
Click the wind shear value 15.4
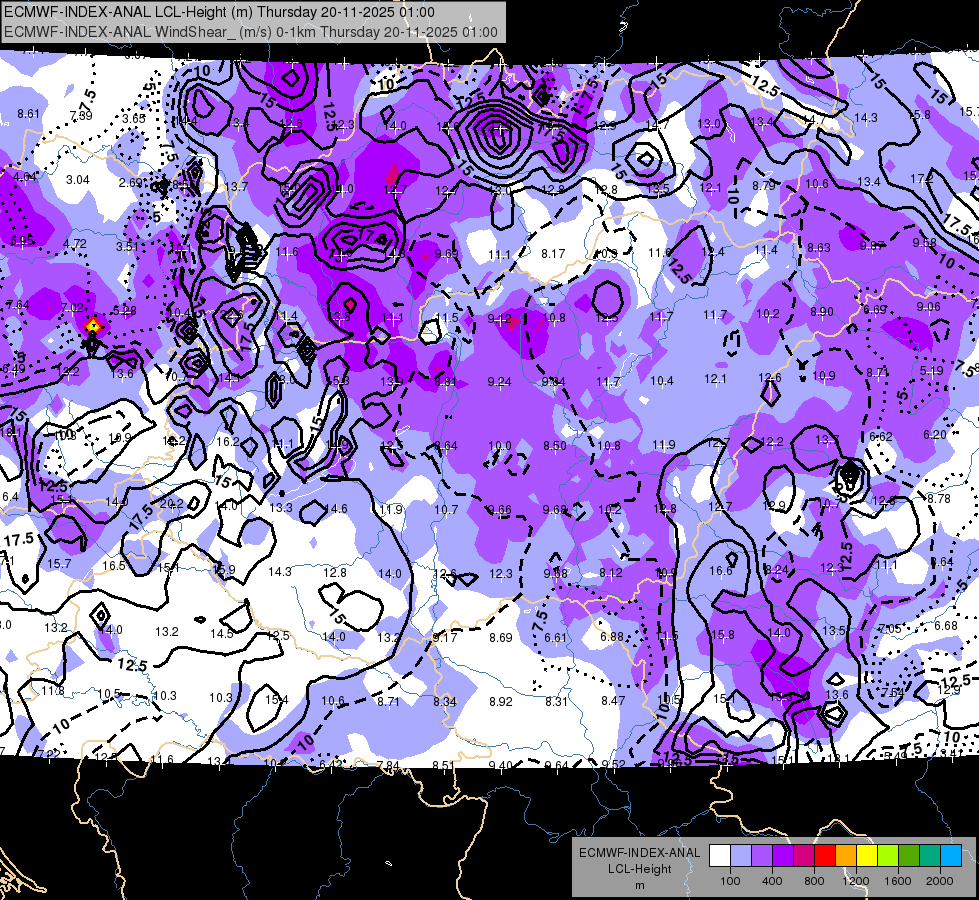(x=277, y=700)
